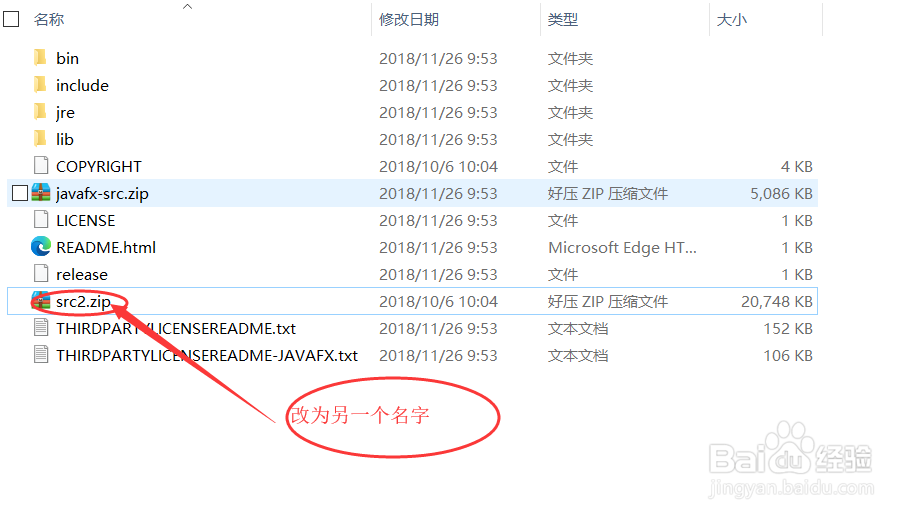Click the 20,748 KB size cell

click(777, 301)
